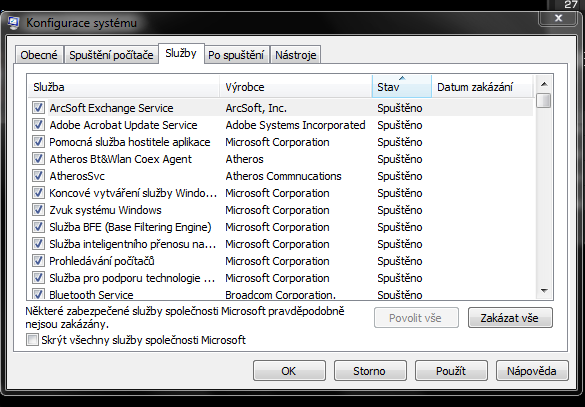Sort by the Stav column header
The height and width of the screenshot is (407, 585).
[x=402, y=87]
